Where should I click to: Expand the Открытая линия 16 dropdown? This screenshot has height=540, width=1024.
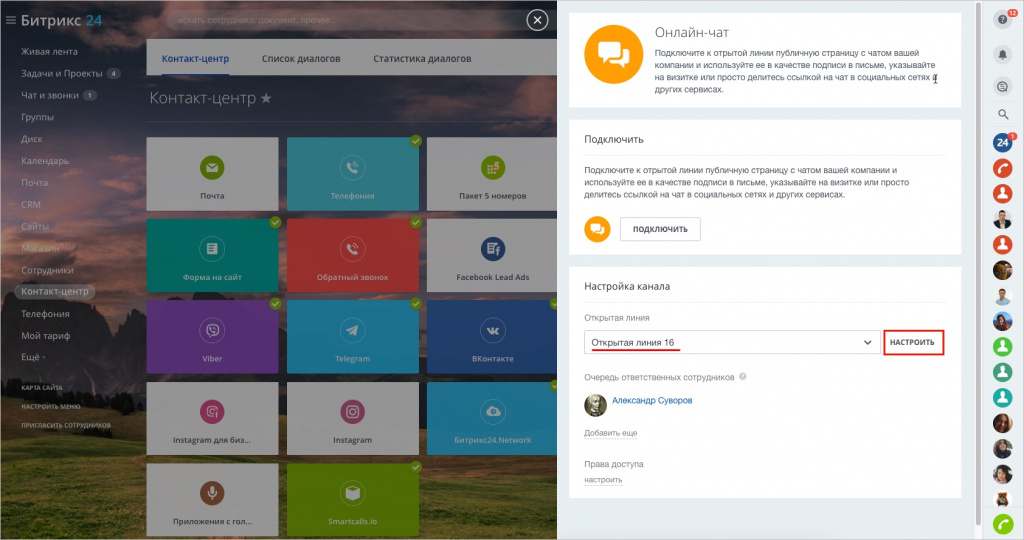click(732, 342)
